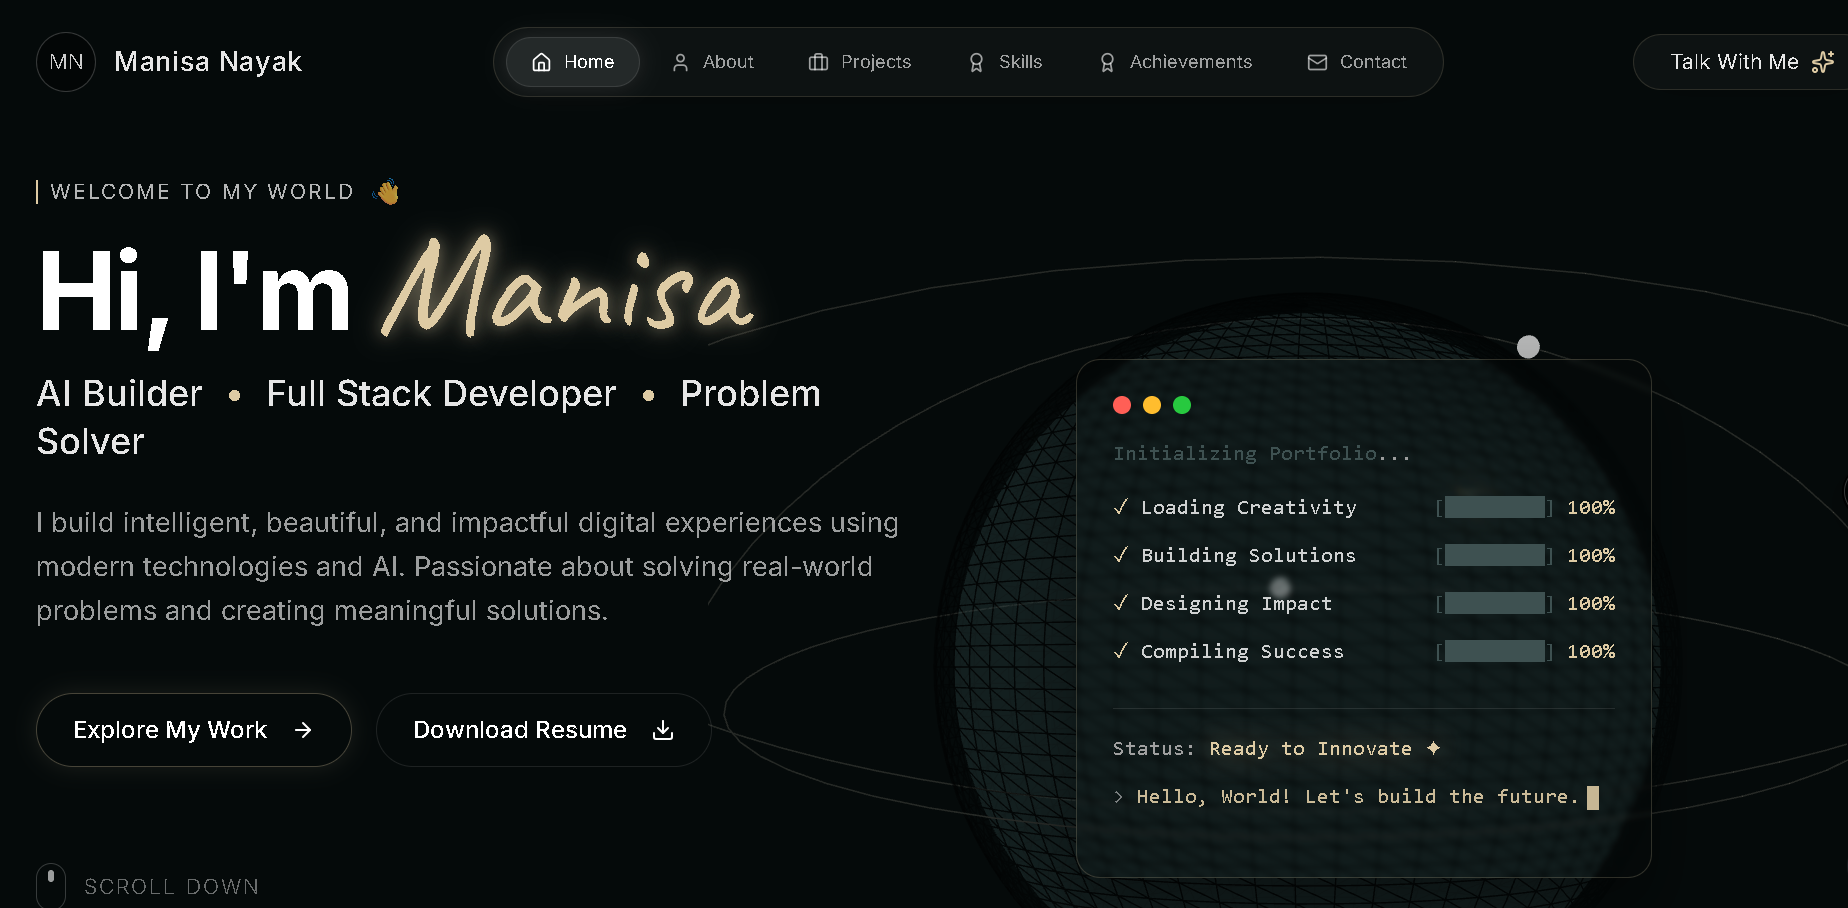Open the Achievements nav item
The image size is (1848, 908).
[1175, 62]
